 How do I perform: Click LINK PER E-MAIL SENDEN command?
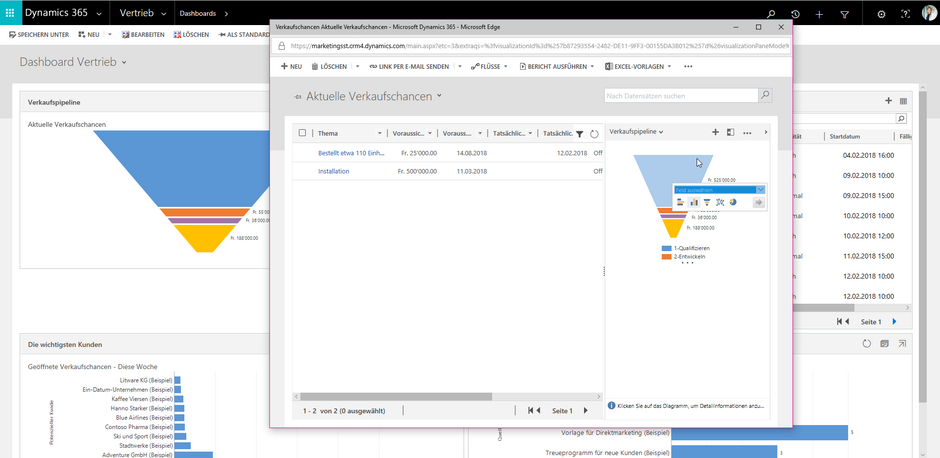click(409, 67)
